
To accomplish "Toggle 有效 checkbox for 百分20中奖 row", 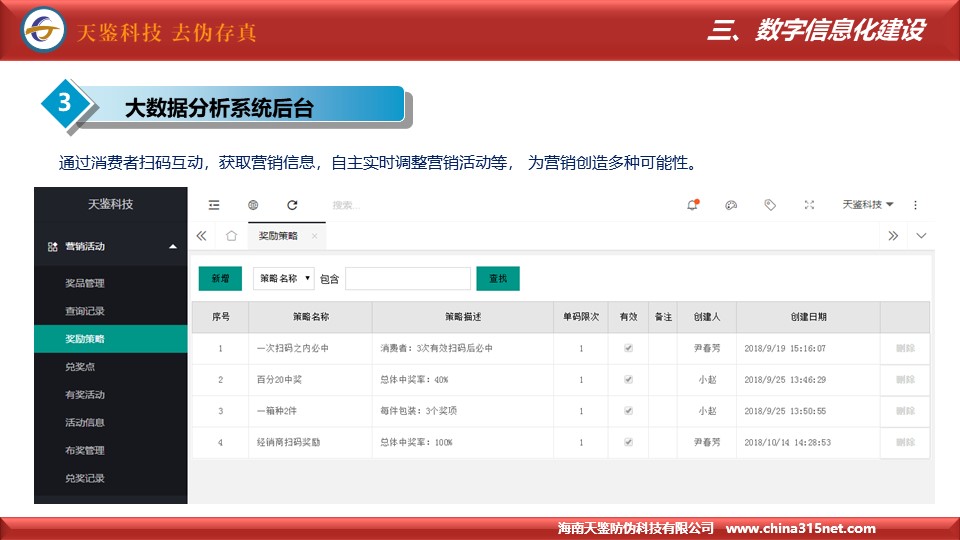I will pos(628,380).
